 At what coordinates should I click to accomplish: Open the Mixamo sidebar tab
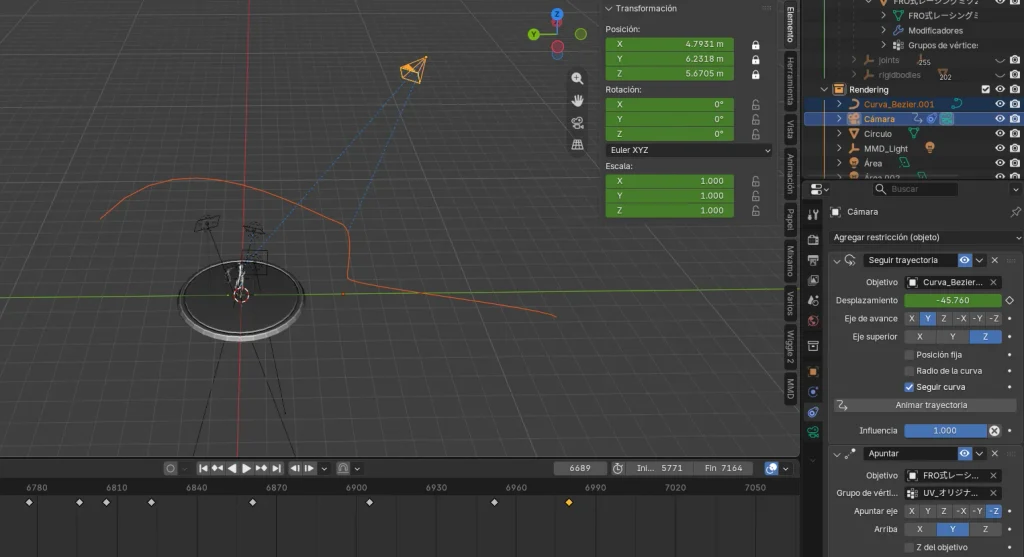pyautogui.click(x=790, y=261)
